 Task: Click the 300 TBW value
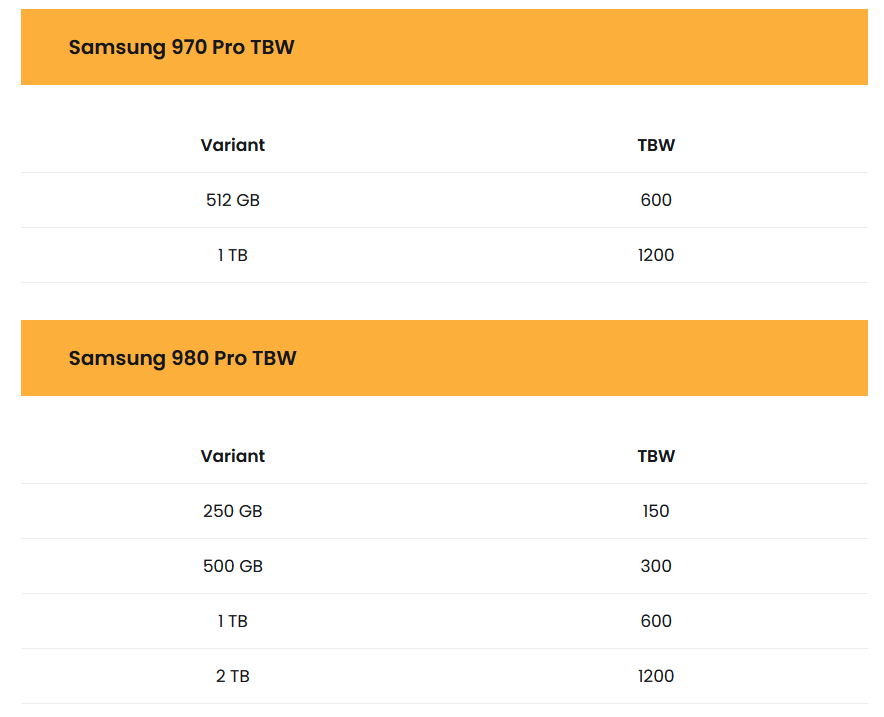(656, 566)
